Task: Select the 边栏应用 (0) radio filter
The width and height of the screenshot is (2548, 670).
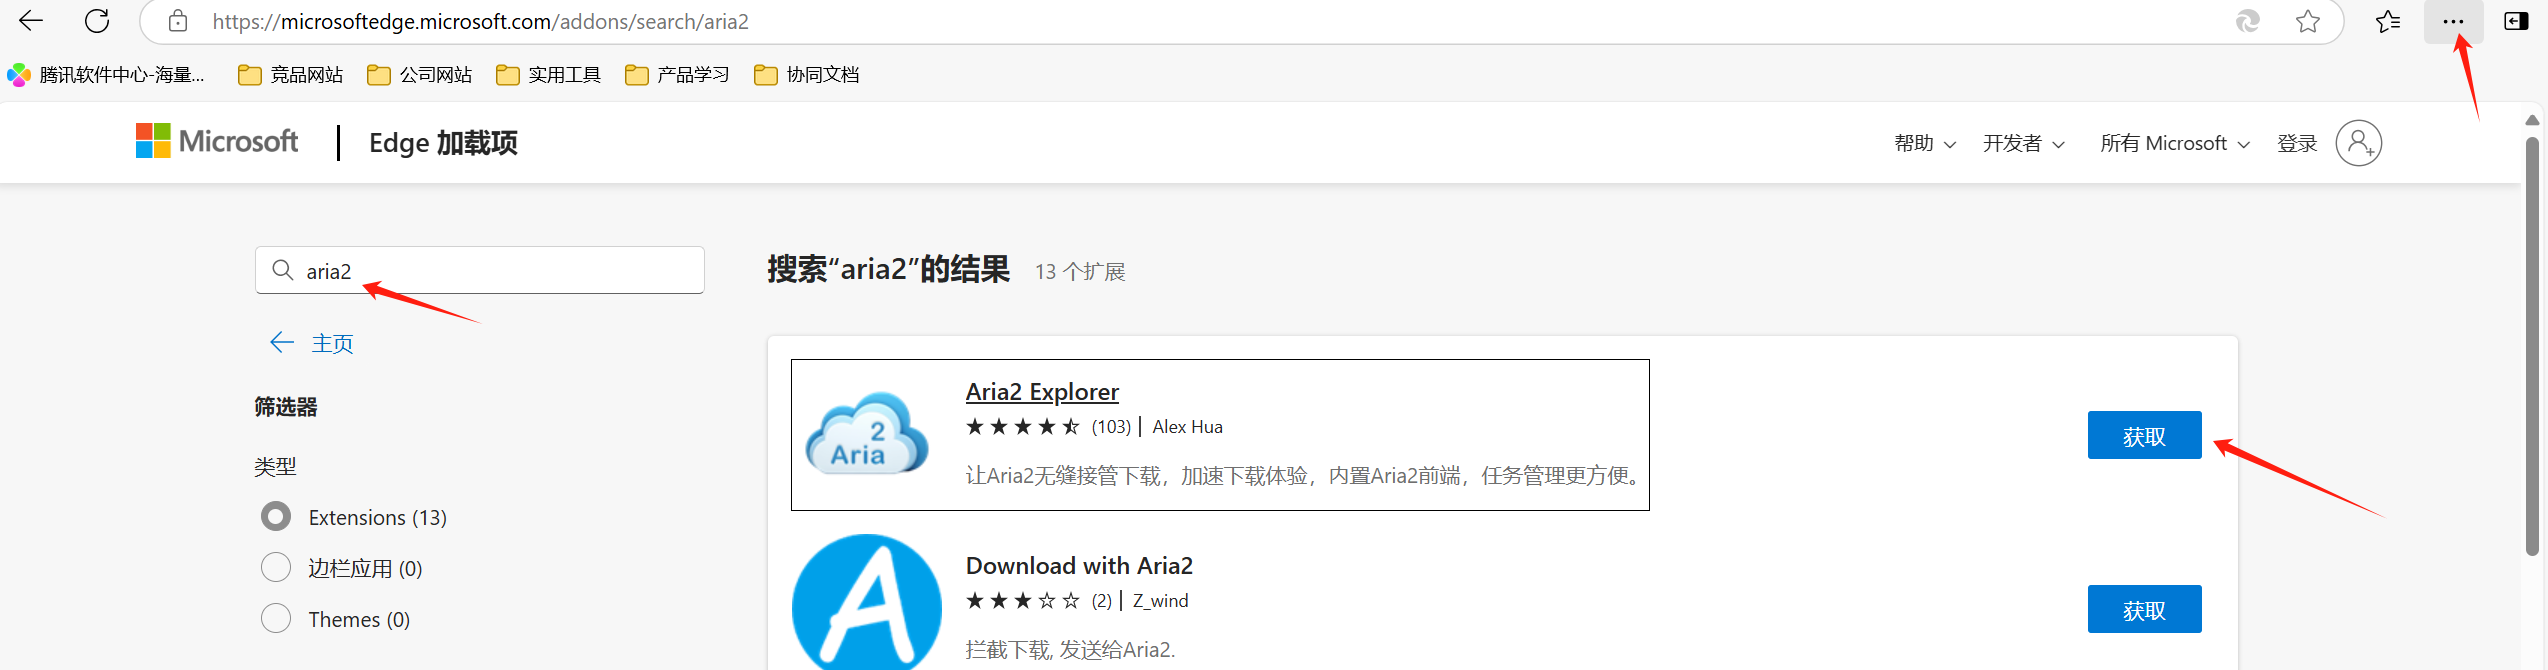Action: point(276,568)
